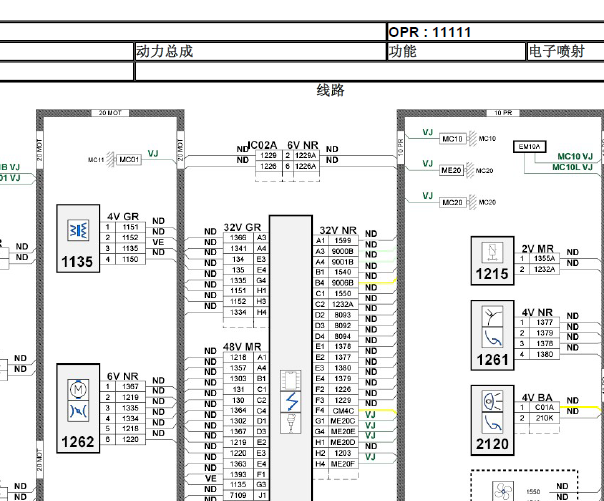Click the spark plug icon on the ECU block
604x501 pixels.
pos(291,423)
